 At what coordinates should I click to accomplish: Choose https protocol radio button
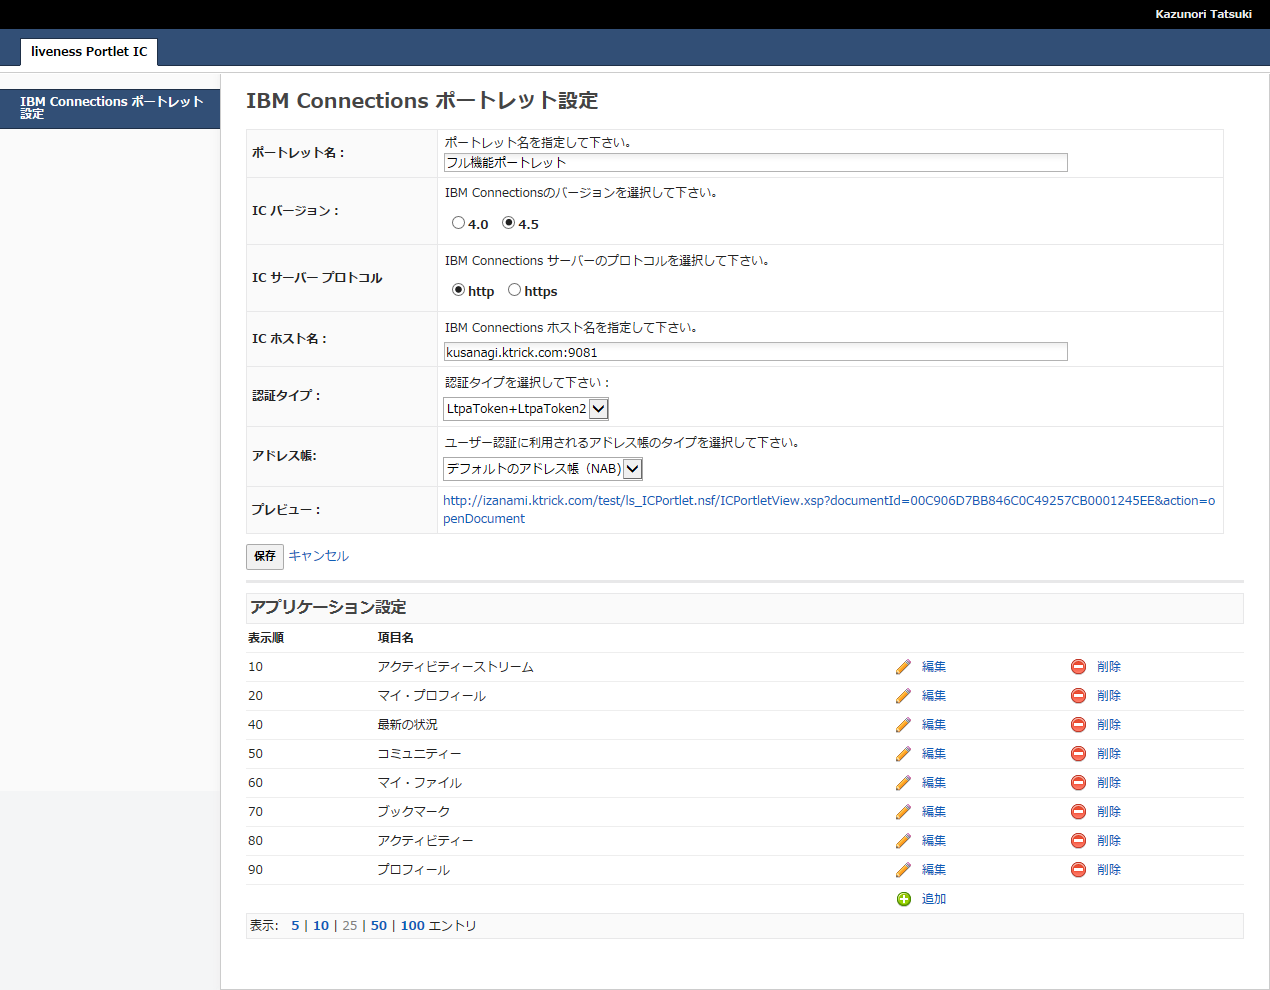[x=514, y=290]
